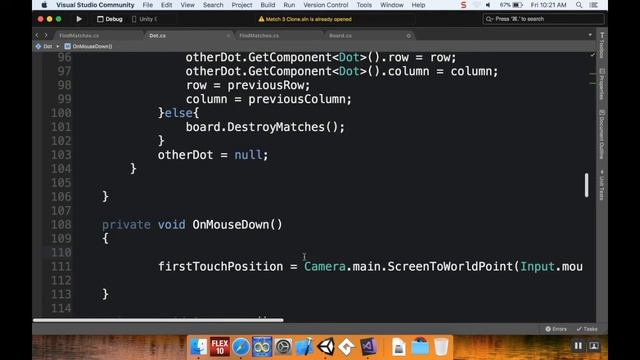Viewport: 640px width, 360px height.
Task: Show the Errors pad
Action: pyautogui.click(x=556, y=329)
